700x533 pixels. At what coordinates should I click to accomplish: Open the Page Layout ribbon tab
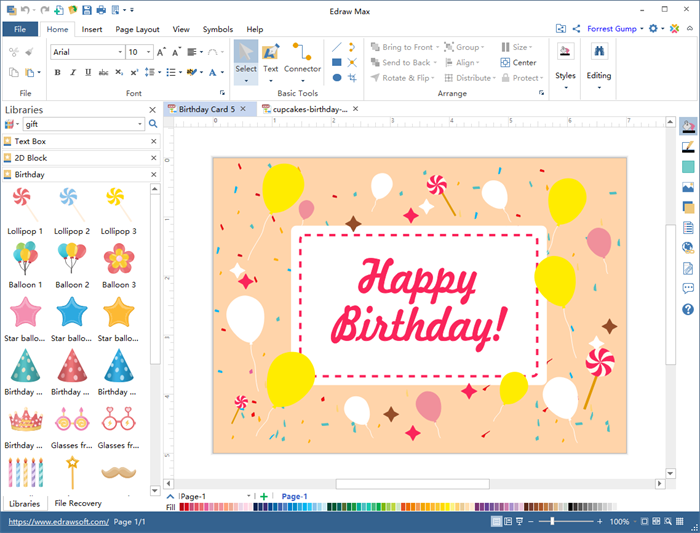click(x=137, y=30)
